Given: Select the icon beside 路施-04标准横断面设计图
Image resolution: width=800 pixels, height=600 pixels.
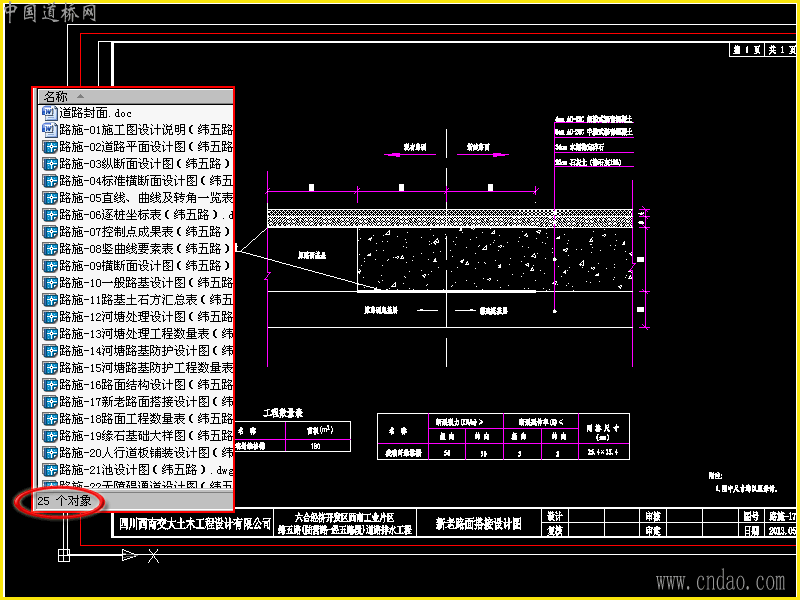Looking at the screenshot, I should [x=49, y=181].
